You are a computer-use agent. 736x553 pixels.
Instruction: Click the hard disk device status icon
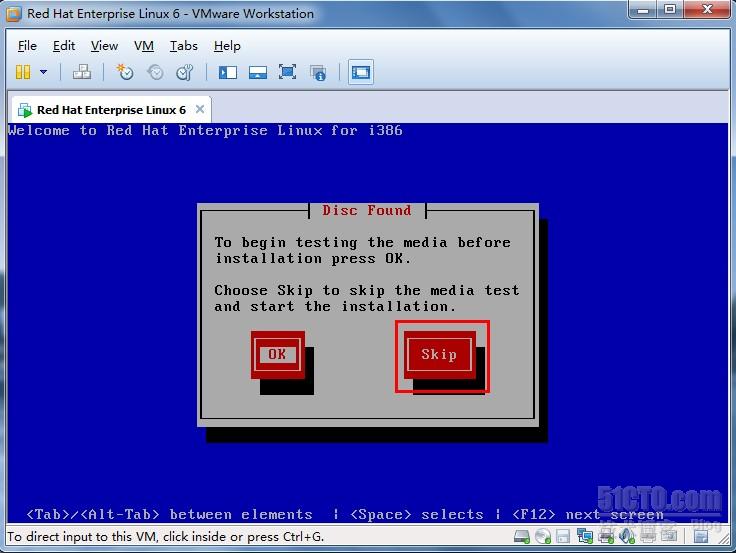(521, 537)
